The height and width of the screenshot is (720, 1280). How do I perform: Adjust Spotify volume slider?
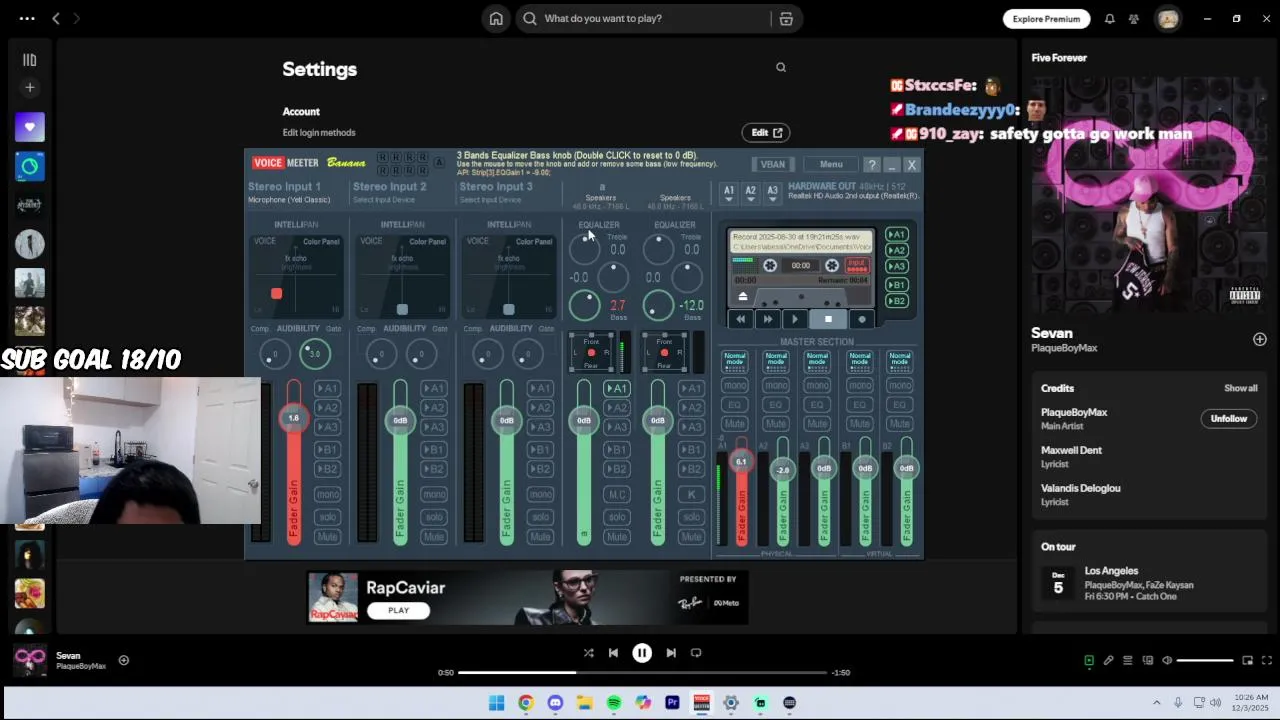click(x=1205, y=660)
